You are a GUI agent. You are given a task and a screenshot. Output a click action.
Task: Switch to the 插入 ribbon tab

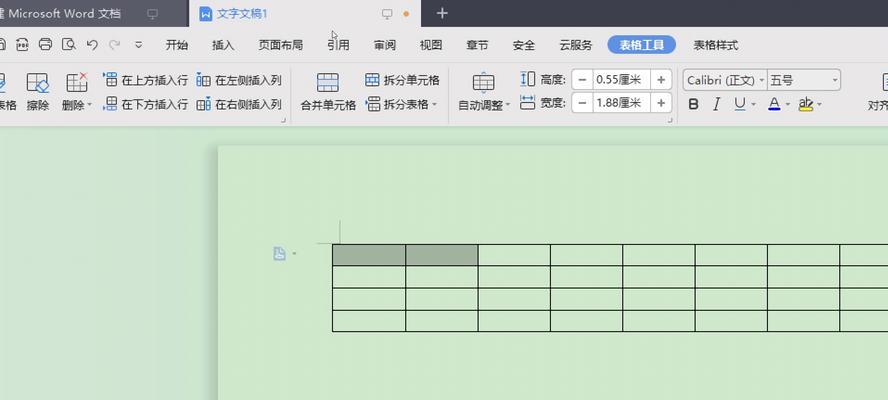pyautogui.click(x=223, y=45)
